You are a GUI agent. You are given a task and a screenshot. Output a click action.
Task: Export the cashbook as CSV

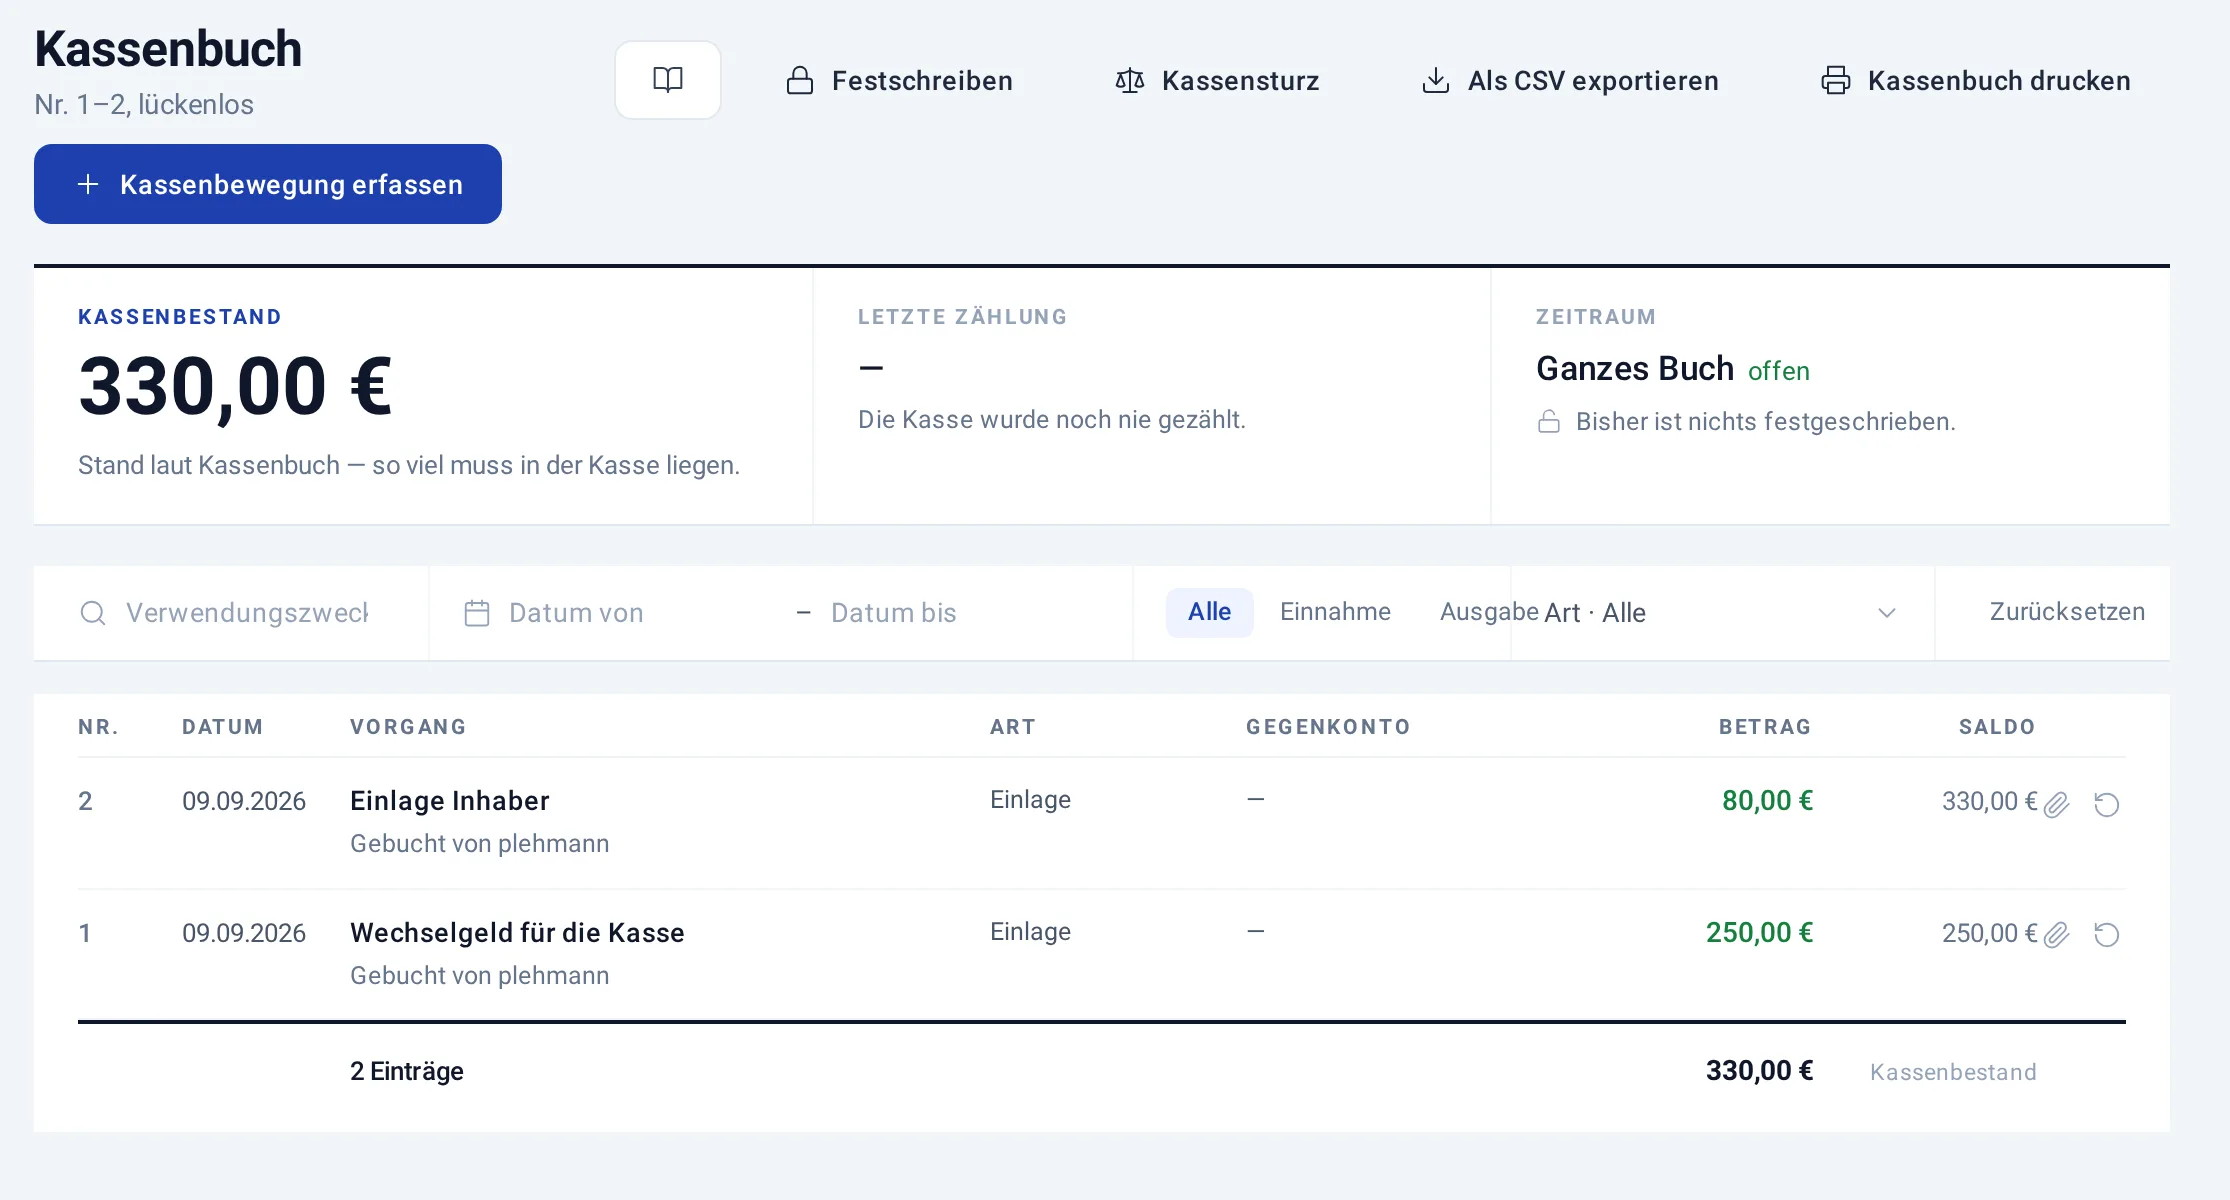point(1570,80)
